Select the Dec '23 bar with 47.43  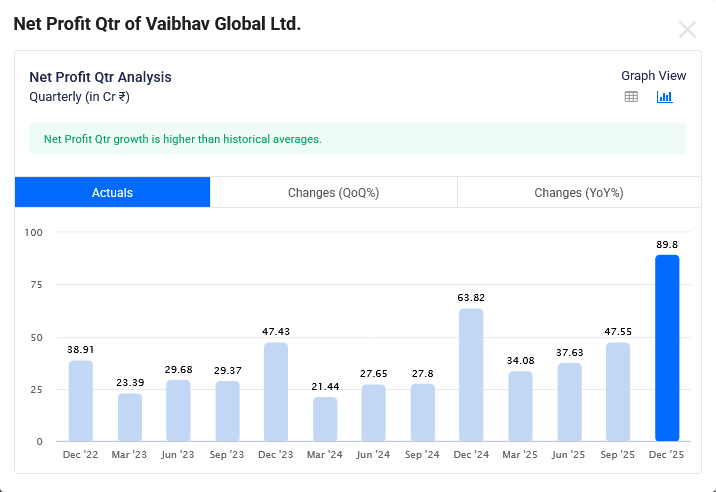click(x=276, y=392)
